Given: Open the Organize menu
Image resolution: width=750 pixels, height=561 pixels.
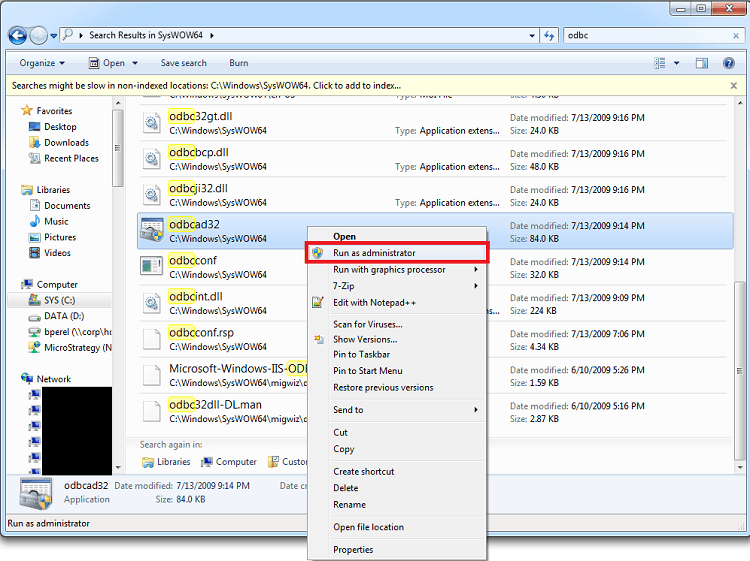Looking at the screenshot, I should point(42,63).
